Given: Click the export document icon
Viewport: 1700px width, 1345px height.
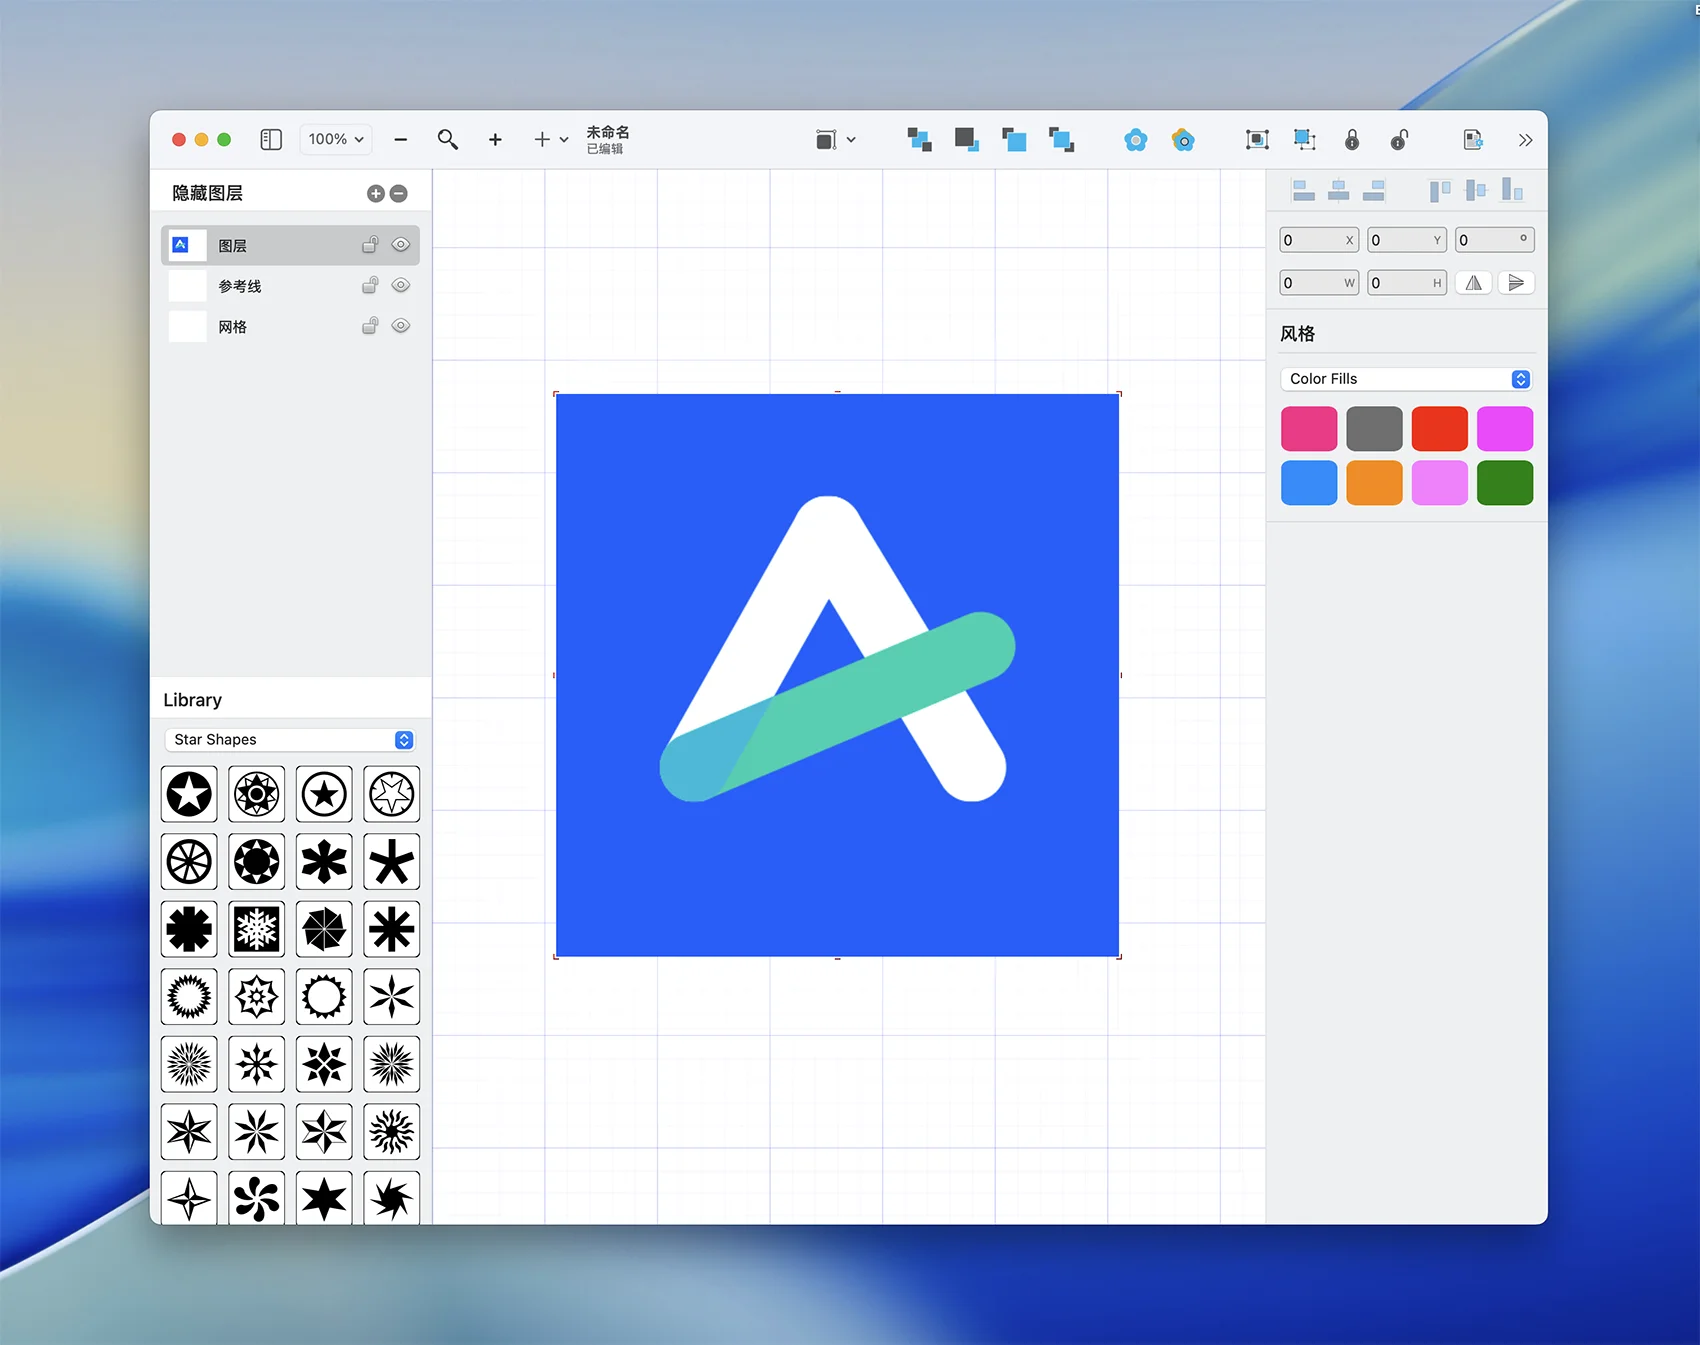Looking at the screenshot, I should coord(1473,140).
